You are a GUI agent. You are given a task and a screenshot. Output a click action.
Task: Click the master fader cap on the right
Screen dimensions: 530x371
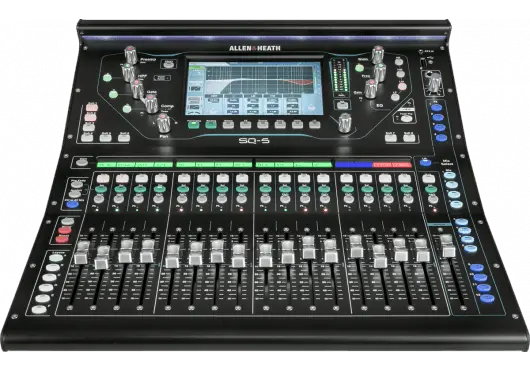click(448, 246)
